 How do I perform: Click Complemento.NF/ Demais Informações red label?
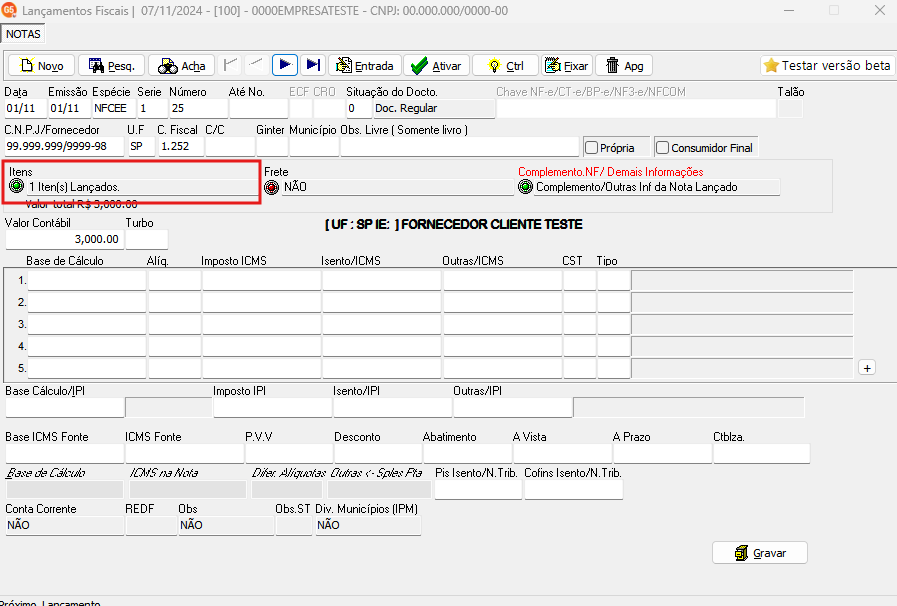(610, 172)
